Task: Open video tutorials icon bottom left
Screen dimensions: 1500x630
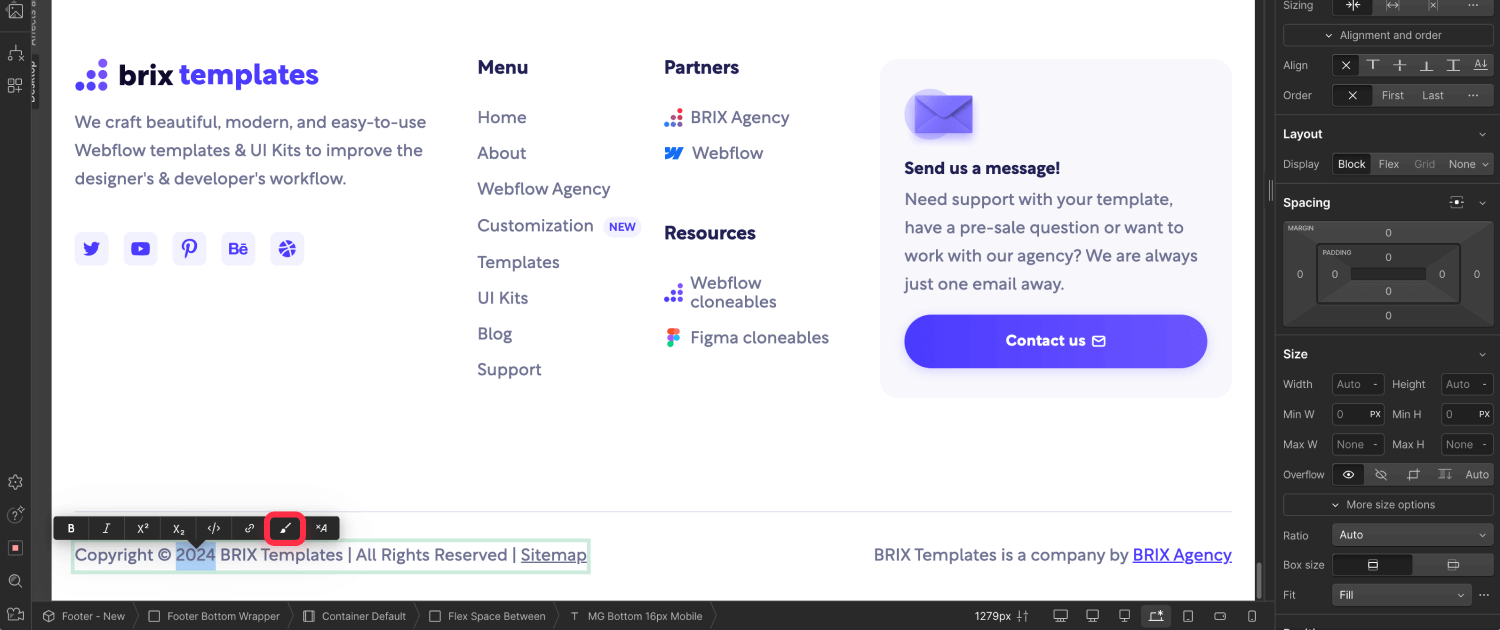Action: (x=15, y=614)
